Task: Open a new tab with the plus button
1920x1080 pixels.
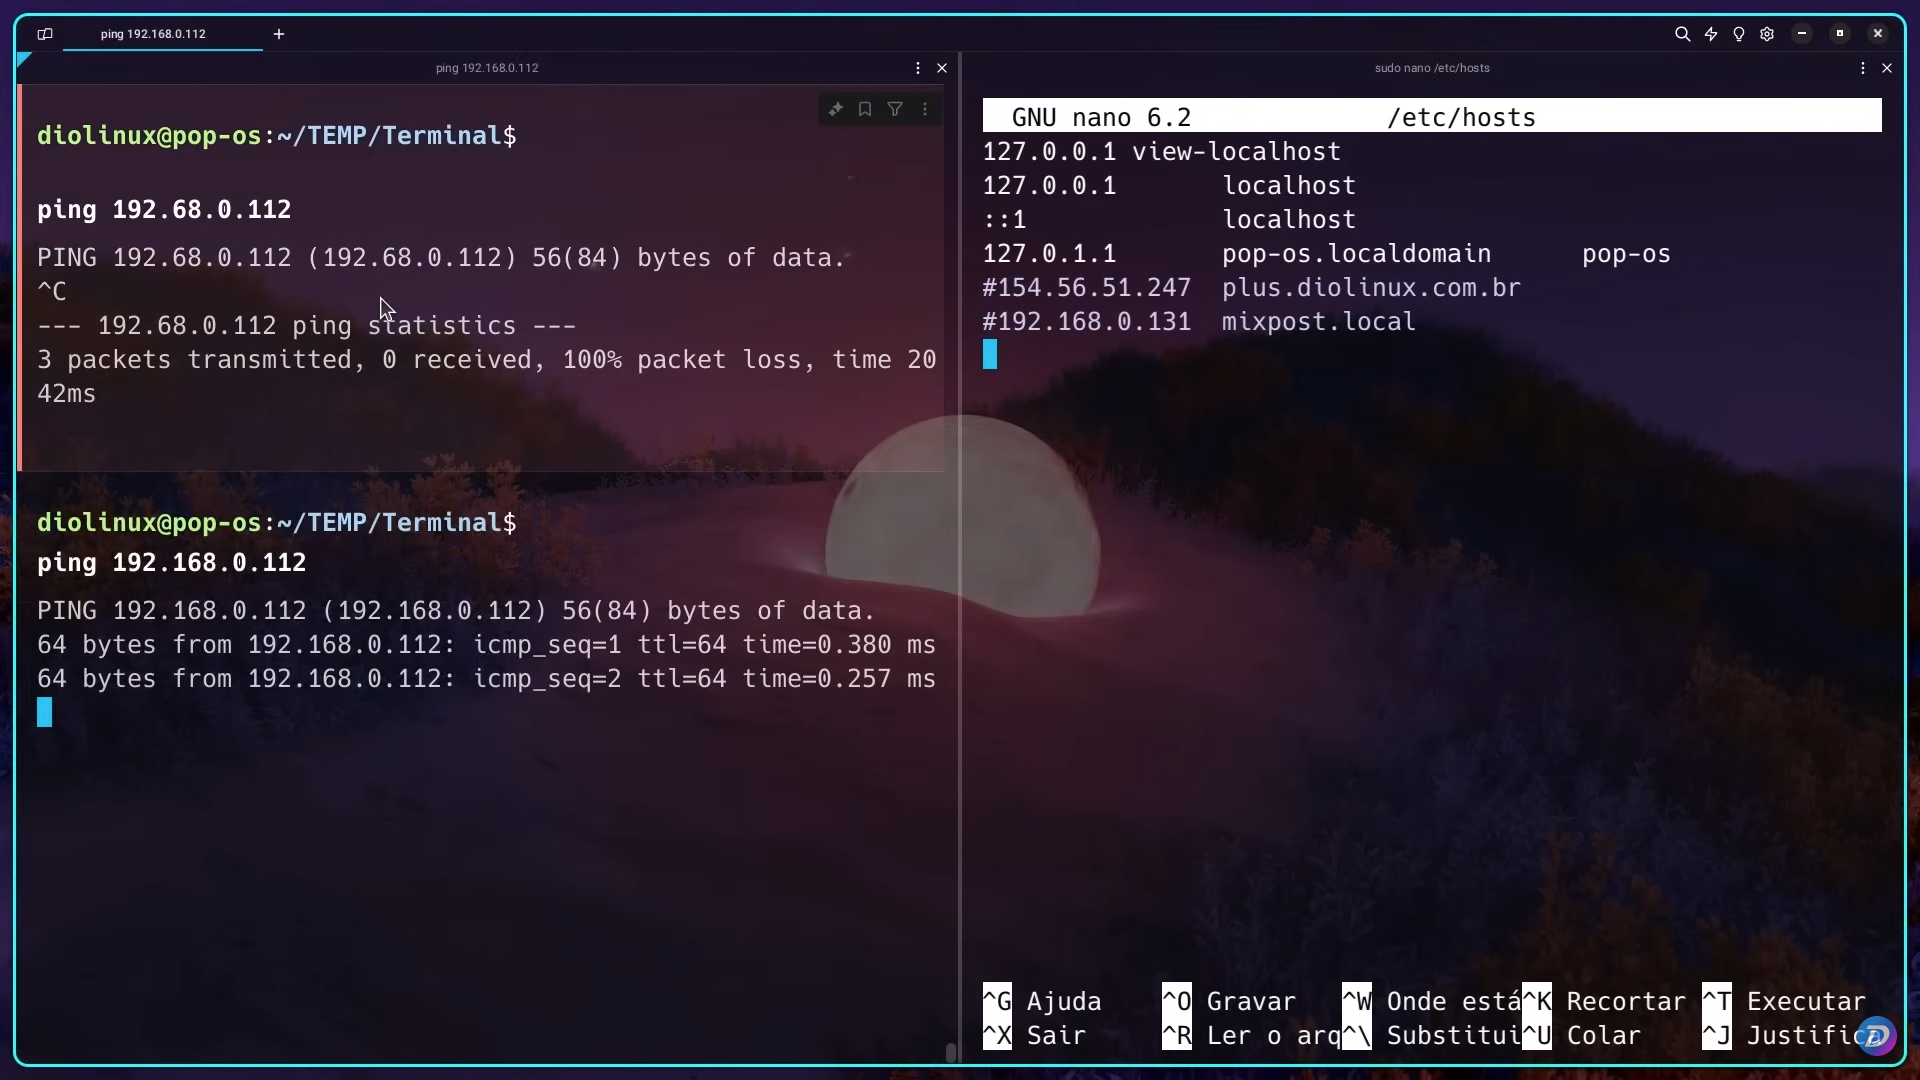Action: (x=278, y=33)
